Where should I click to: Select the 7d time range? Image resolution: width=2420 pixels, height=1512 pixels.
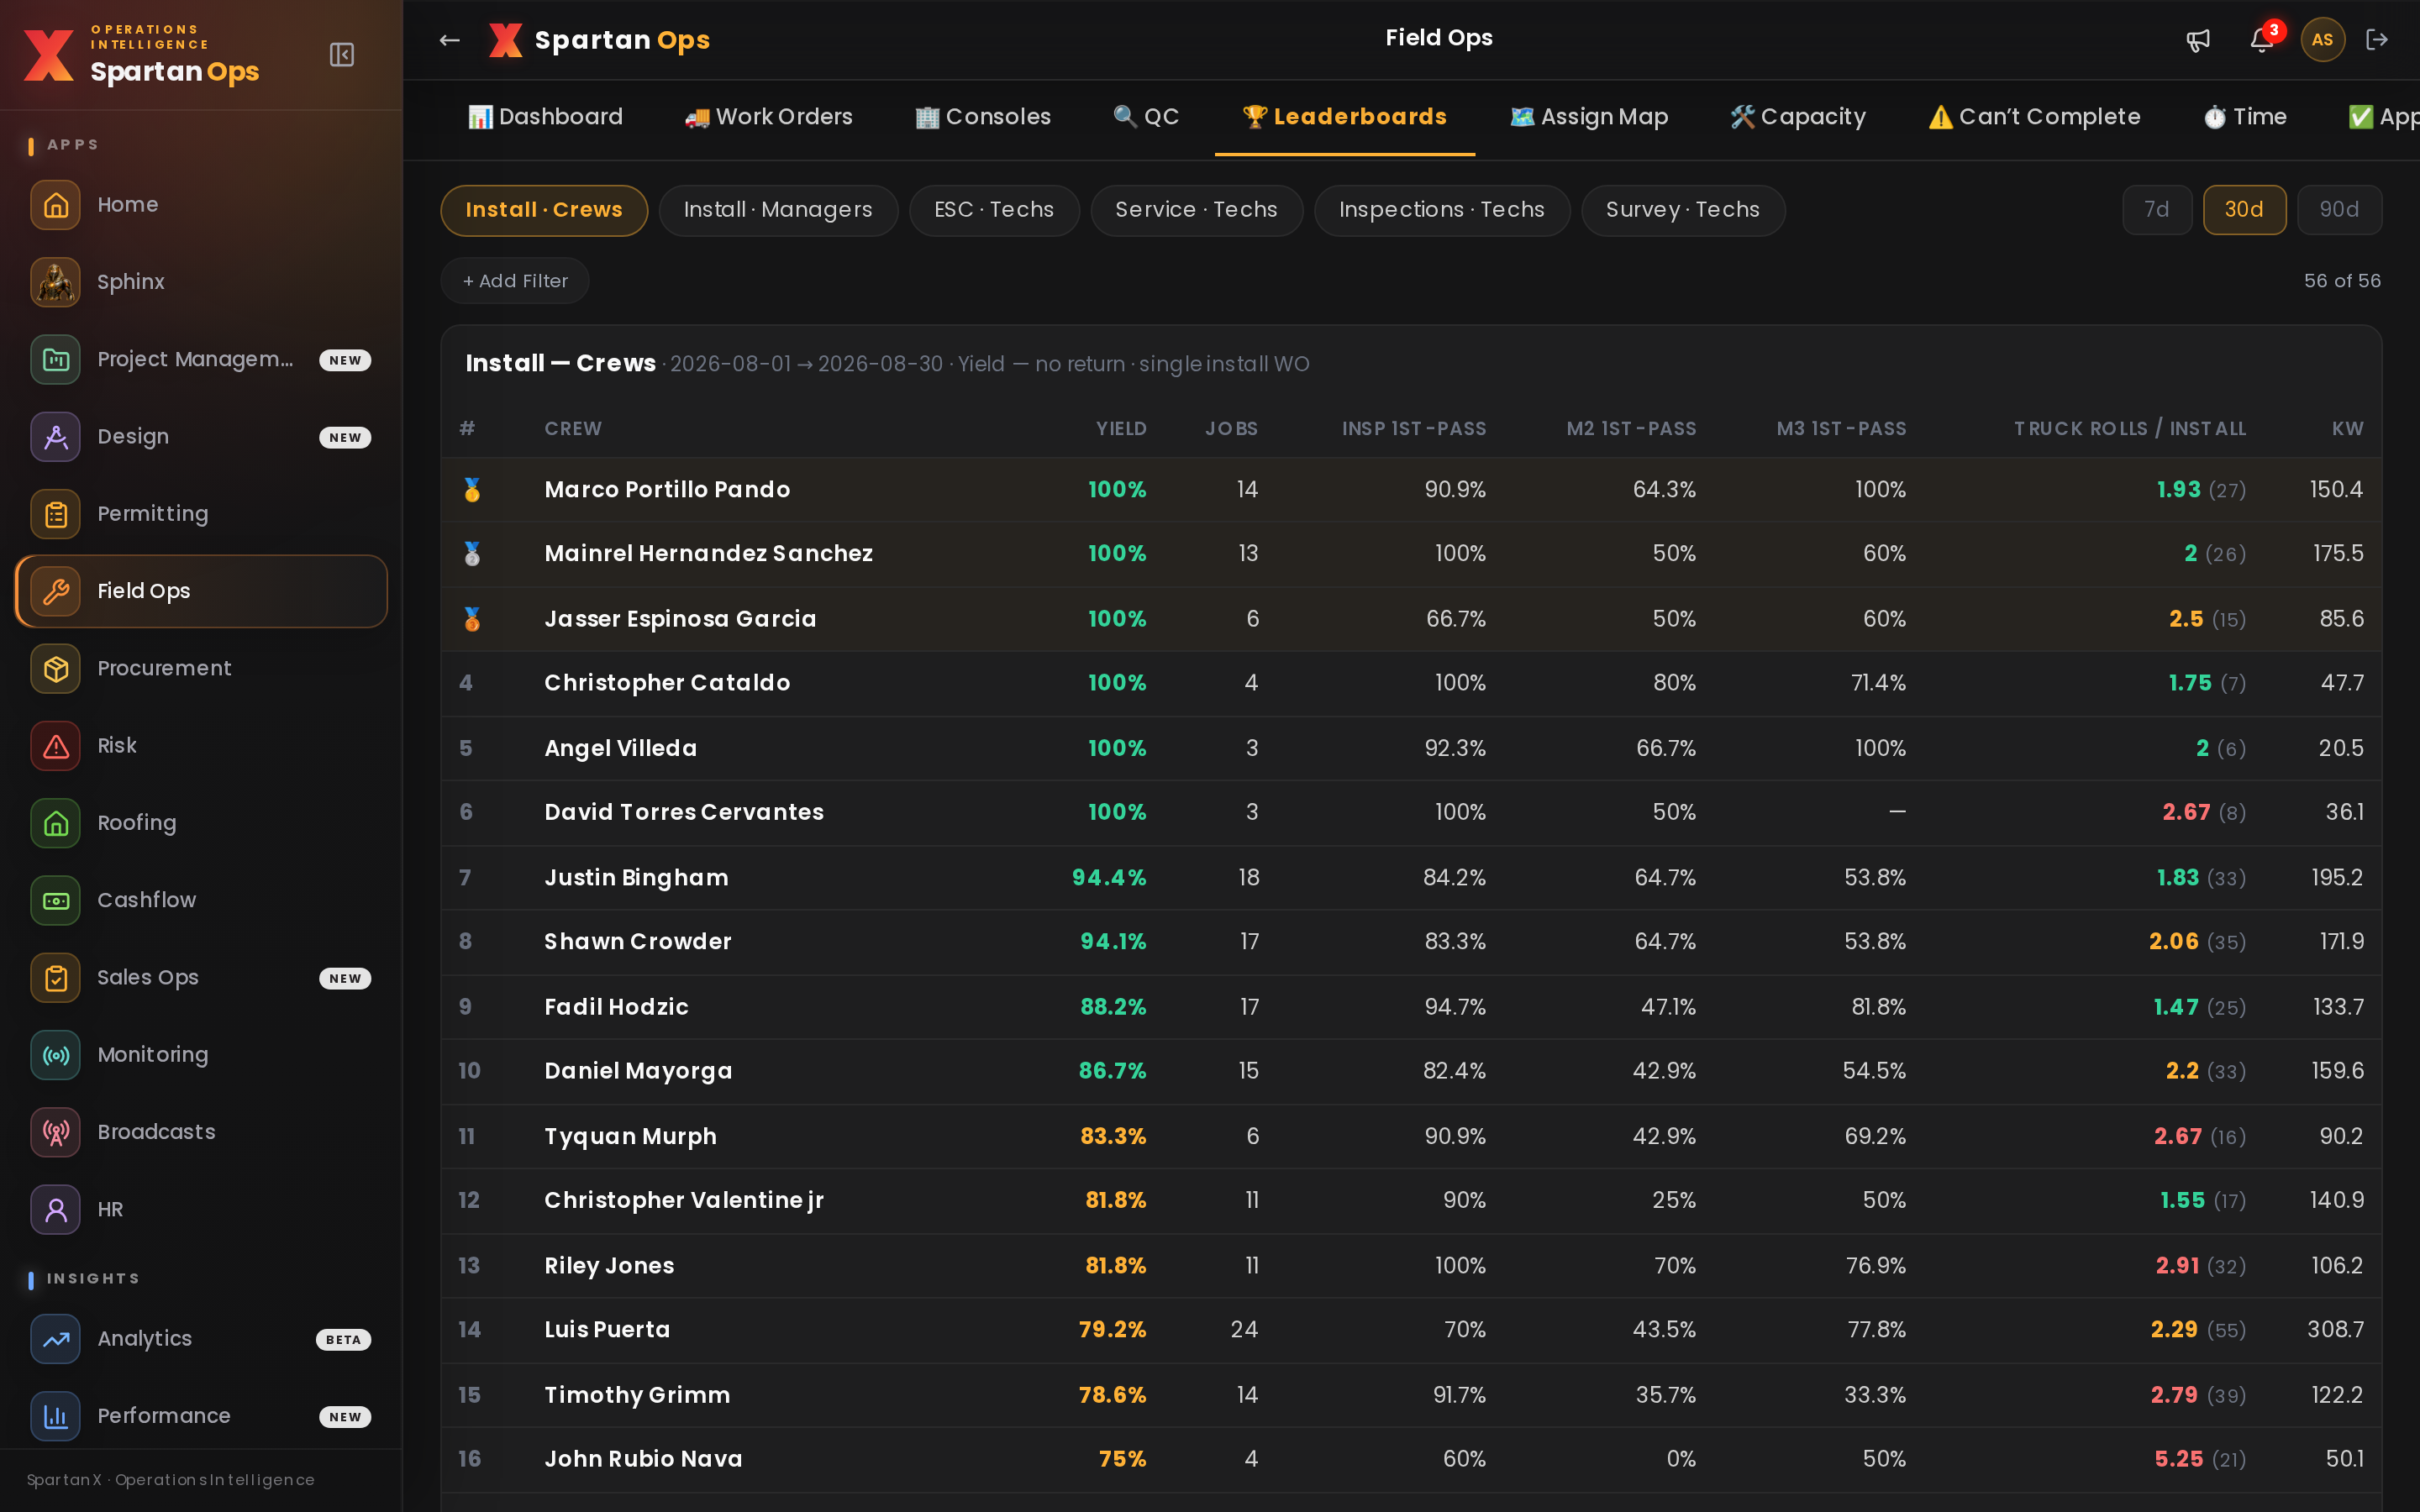(2157, 210)
